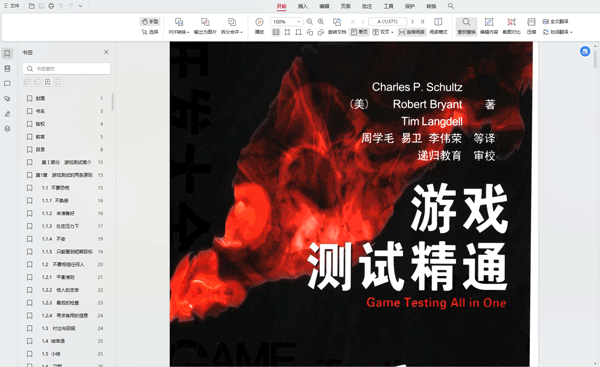This screenshot has height=367, width=600.
Task: Open thumbnails panel icon in left sidebar
Action: [x=7, y=69]
